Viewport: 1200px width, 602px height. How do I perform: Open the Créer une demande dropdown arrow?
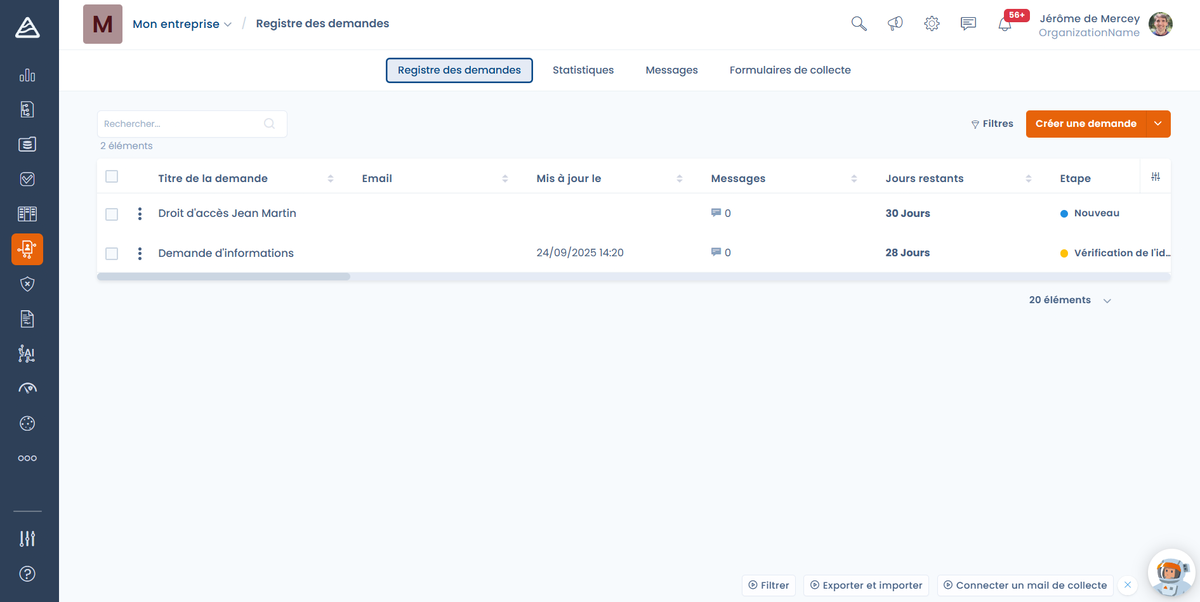click(1158, 124)
